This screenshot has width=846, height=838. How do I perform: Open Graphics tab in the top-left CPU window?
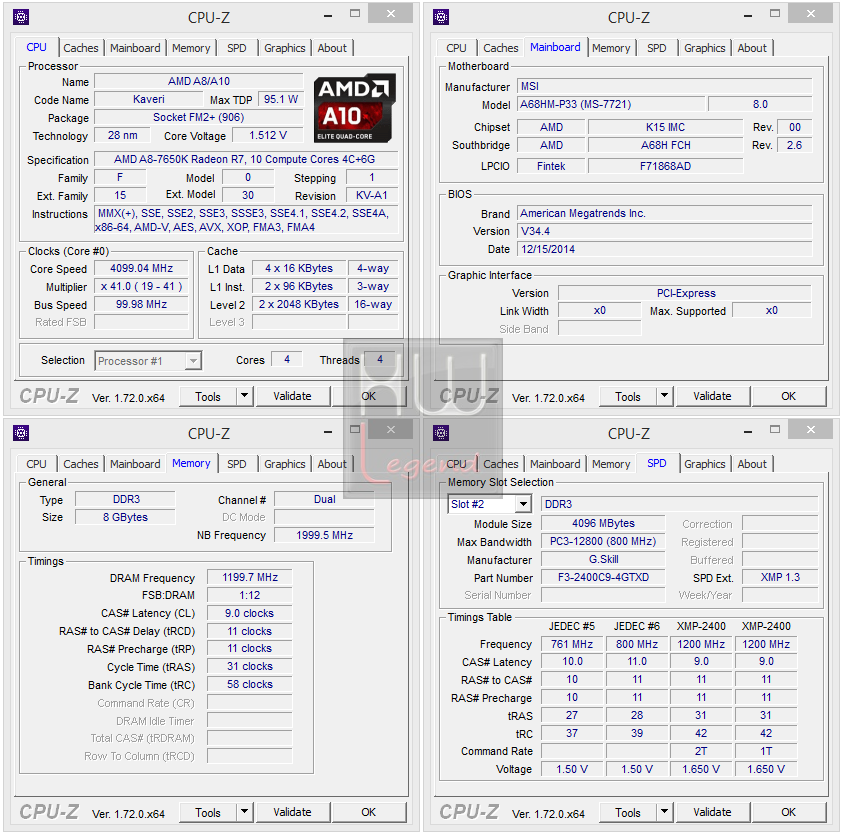pos(284,48)
